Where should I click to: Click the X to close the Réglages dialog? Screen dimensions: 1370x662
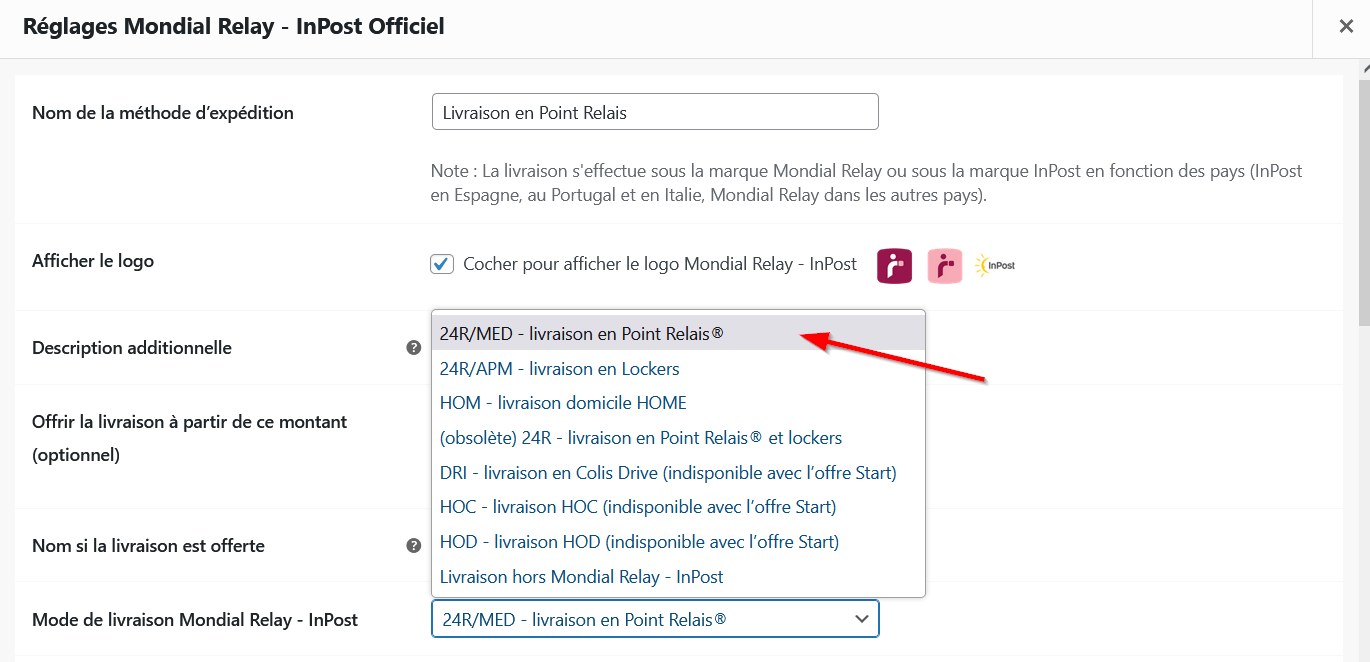pyautogui.click(x=1346, y=26)
